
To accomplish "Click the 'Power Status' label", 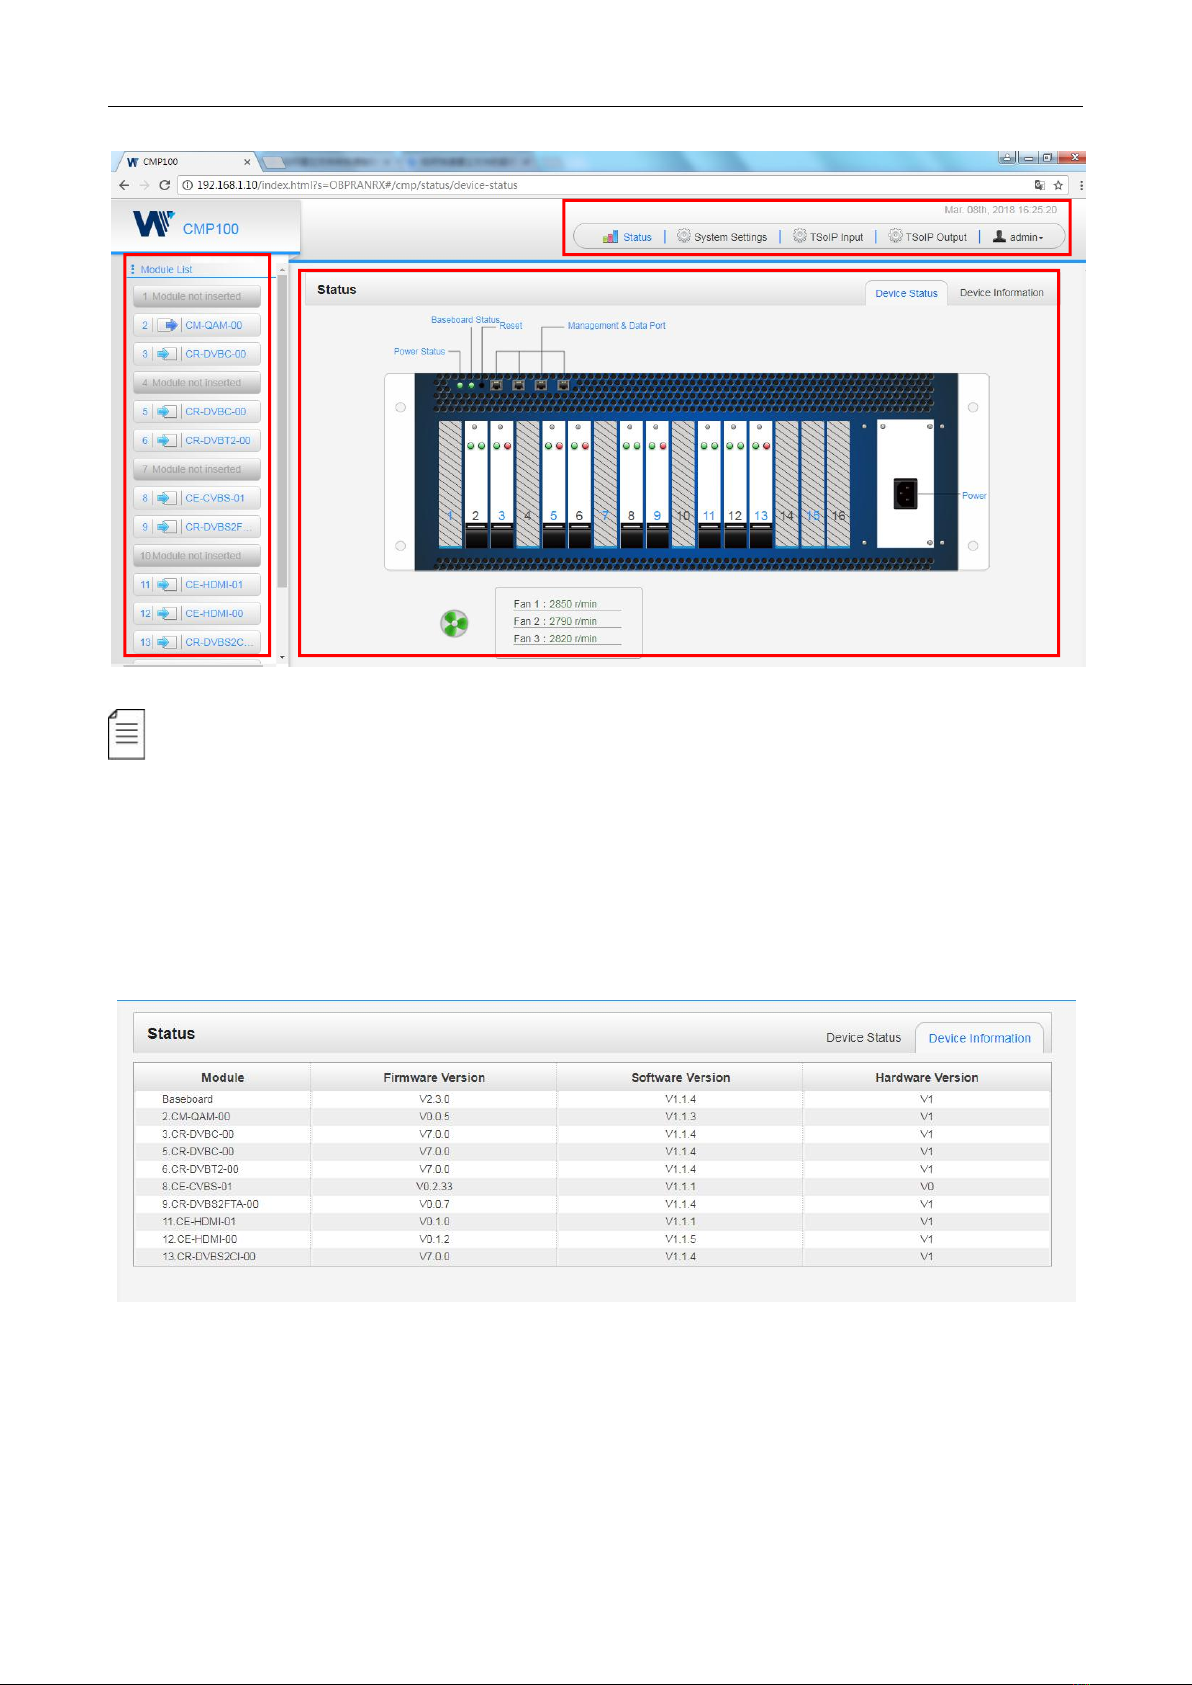I will [x=419, y=352].
